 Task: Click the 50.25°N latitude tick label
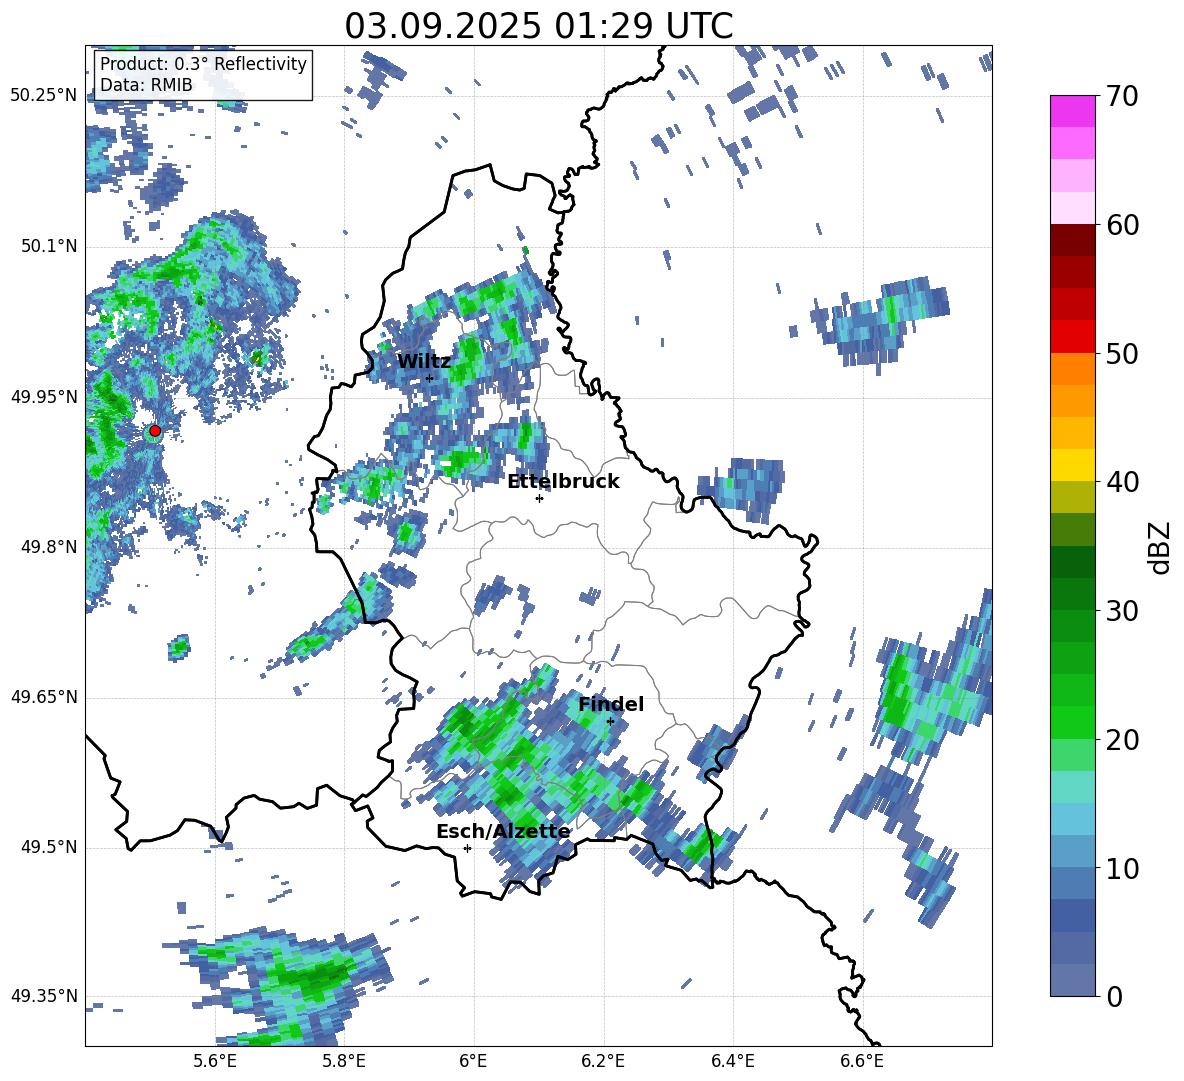coord(44,96)
